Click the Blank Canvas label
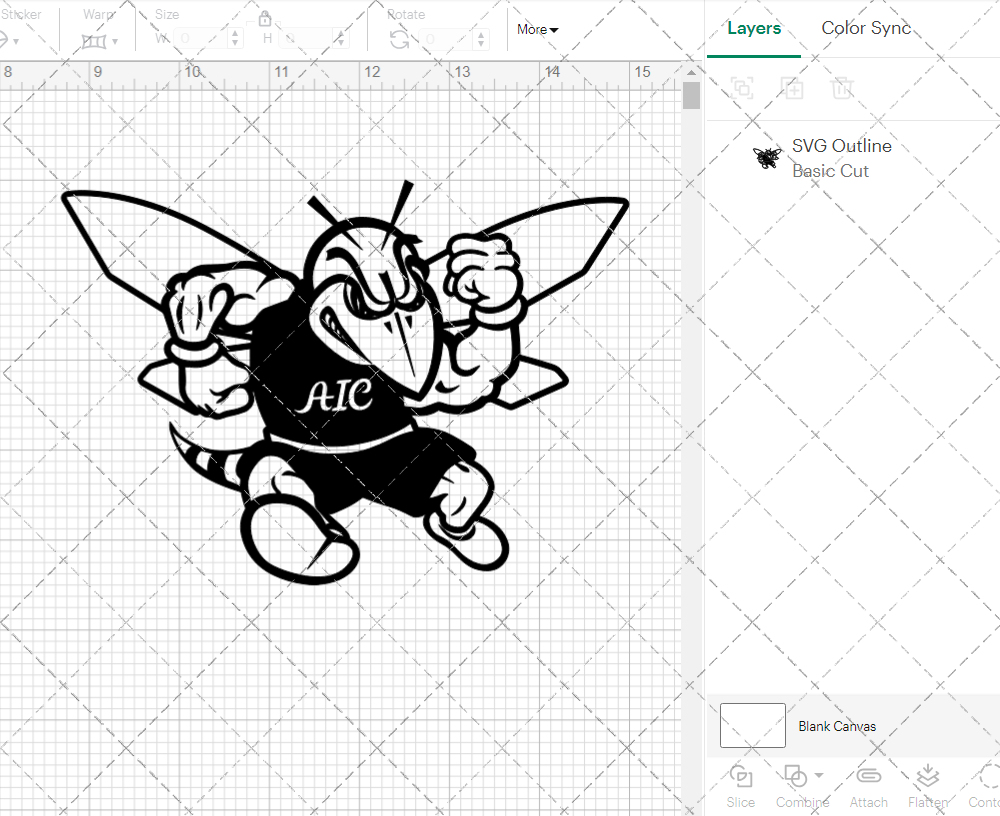 point(838,726)
